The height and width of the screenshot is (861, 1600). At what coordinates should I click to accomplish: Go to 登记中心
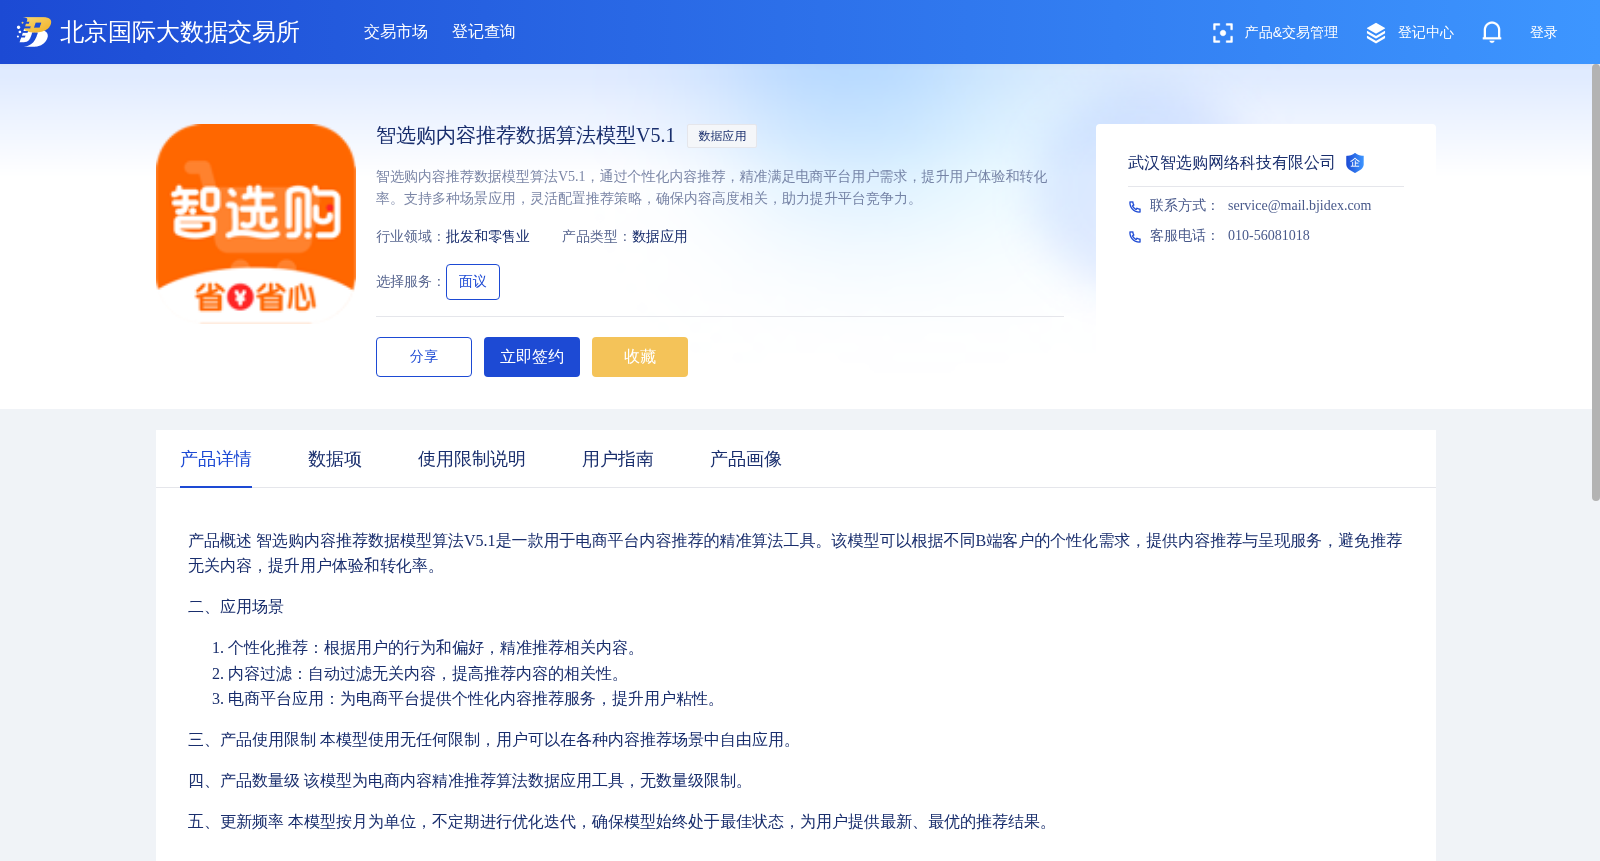(x=1426, y=33)
